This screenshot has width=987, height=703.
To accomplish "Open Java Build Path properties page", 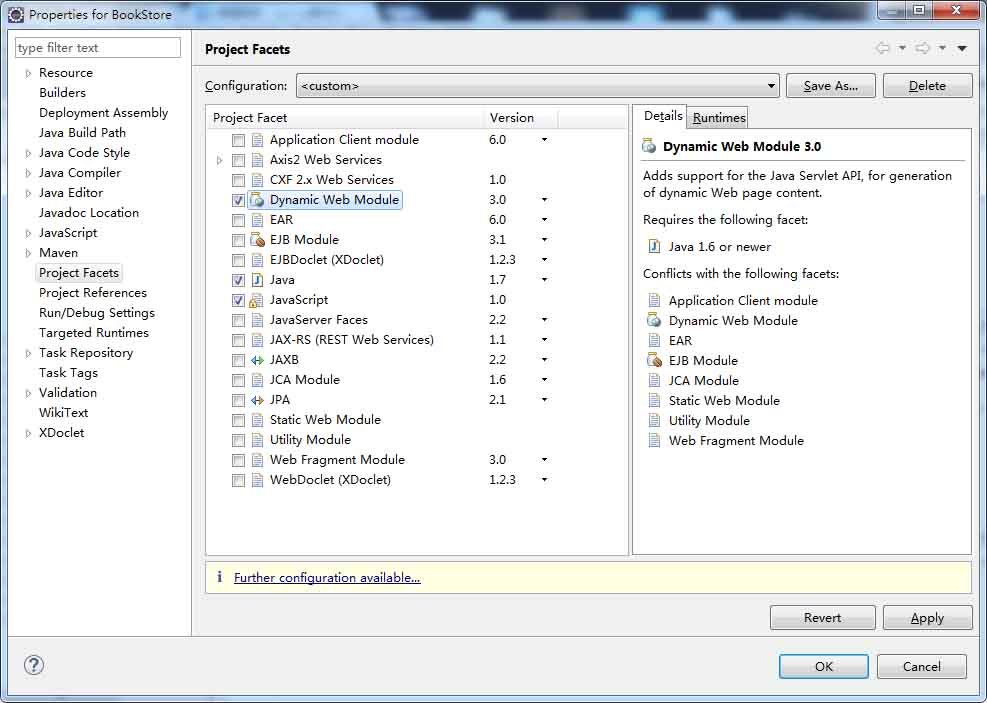I will click(x=82, y=132).
